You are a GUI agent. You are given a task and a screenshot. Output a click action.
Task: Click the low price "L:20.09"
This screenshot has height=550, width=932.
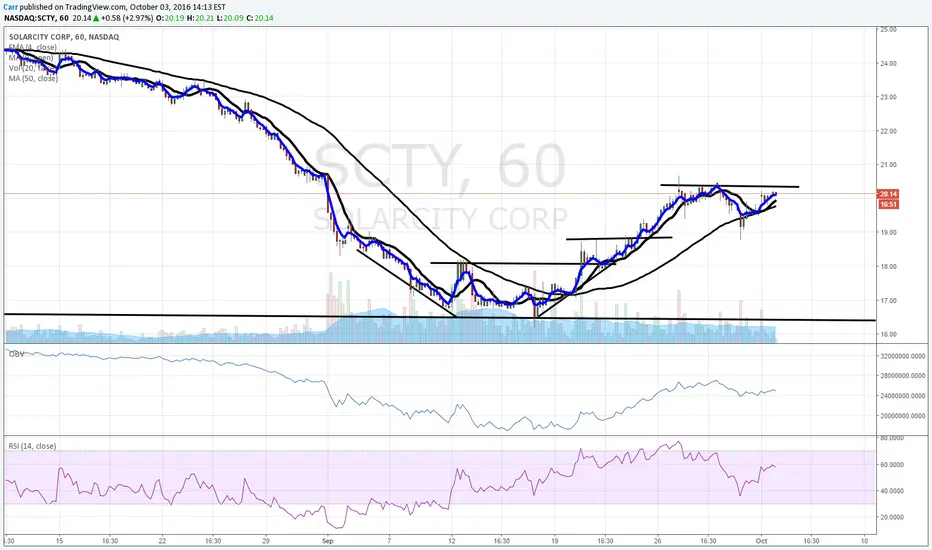pos(228,18)
